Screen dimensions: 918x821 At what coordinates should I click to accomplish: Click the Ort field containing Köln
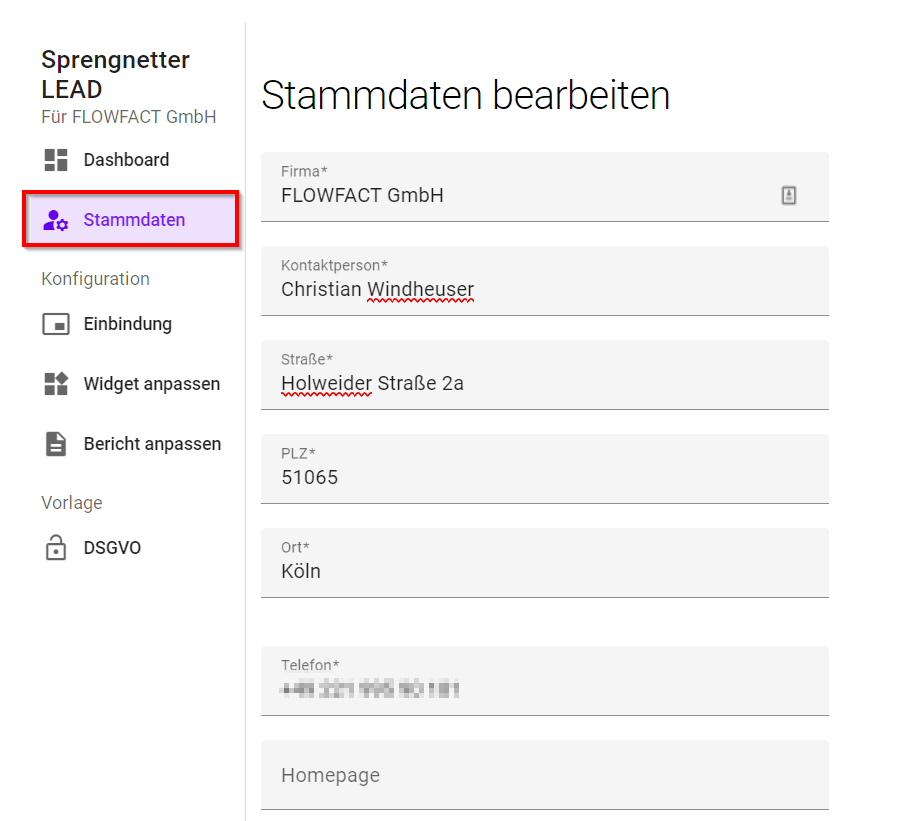(544, 563)
